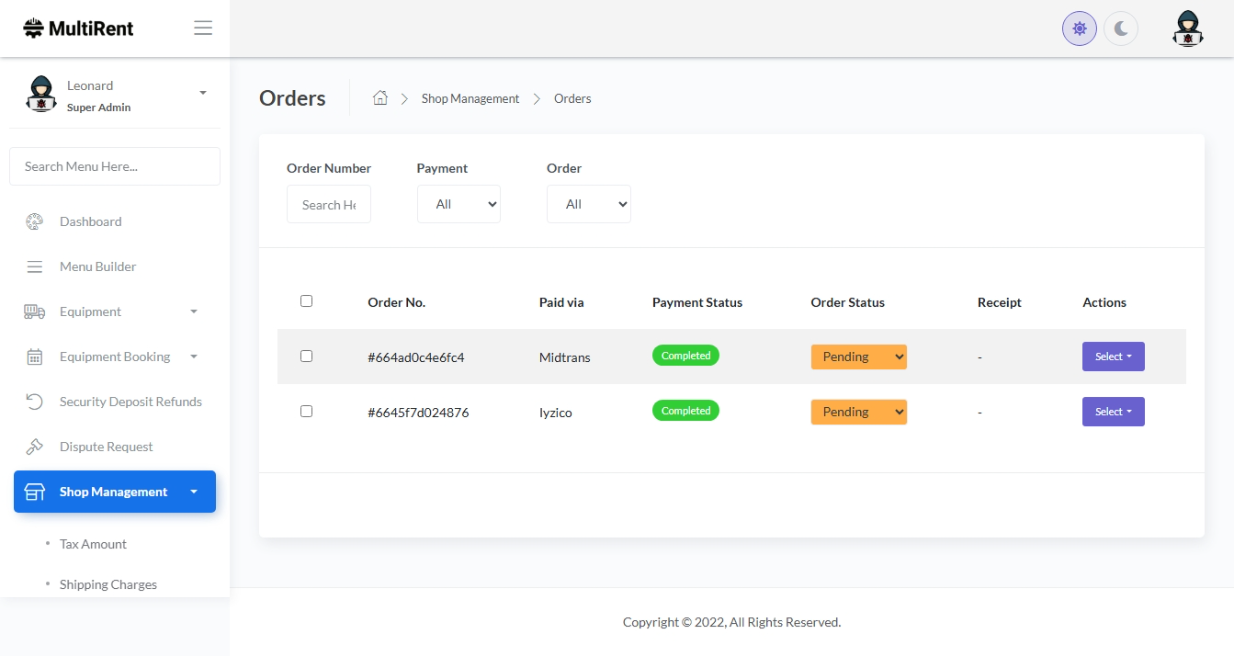Screen dimensions: 1234x656
Task: Open the top-right user avatar menu
Action: pos(1187,29)
